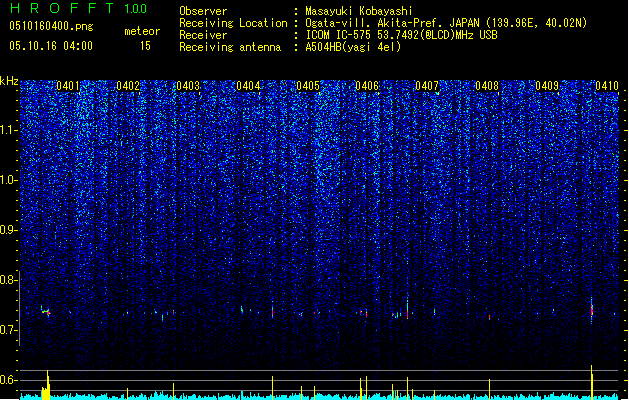
Task: Click the meteor count value 15
Action: coord(145,46)
